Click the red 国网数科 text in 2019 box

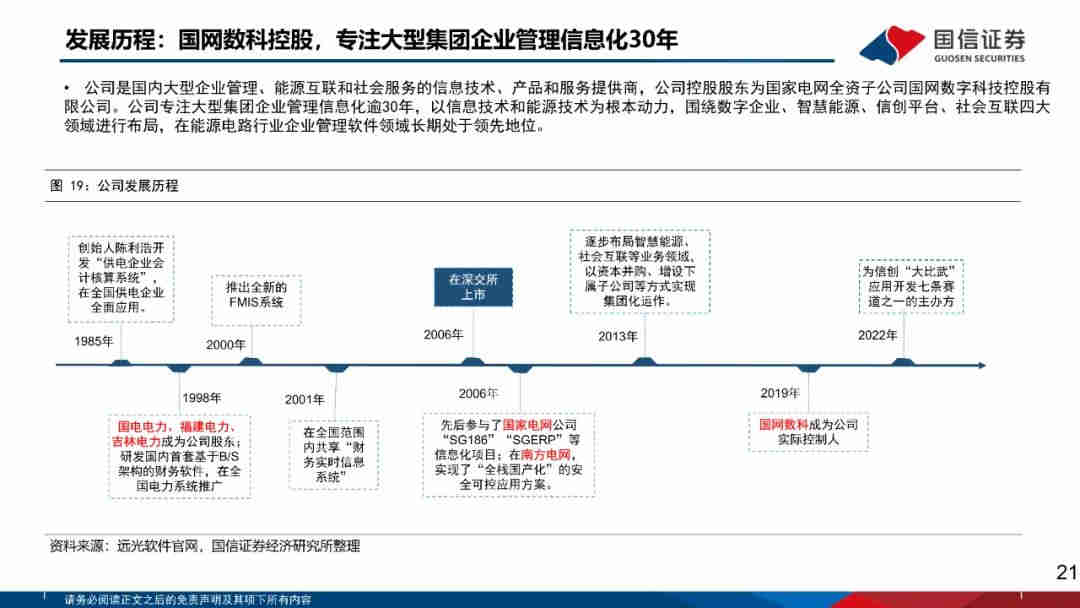783,424
